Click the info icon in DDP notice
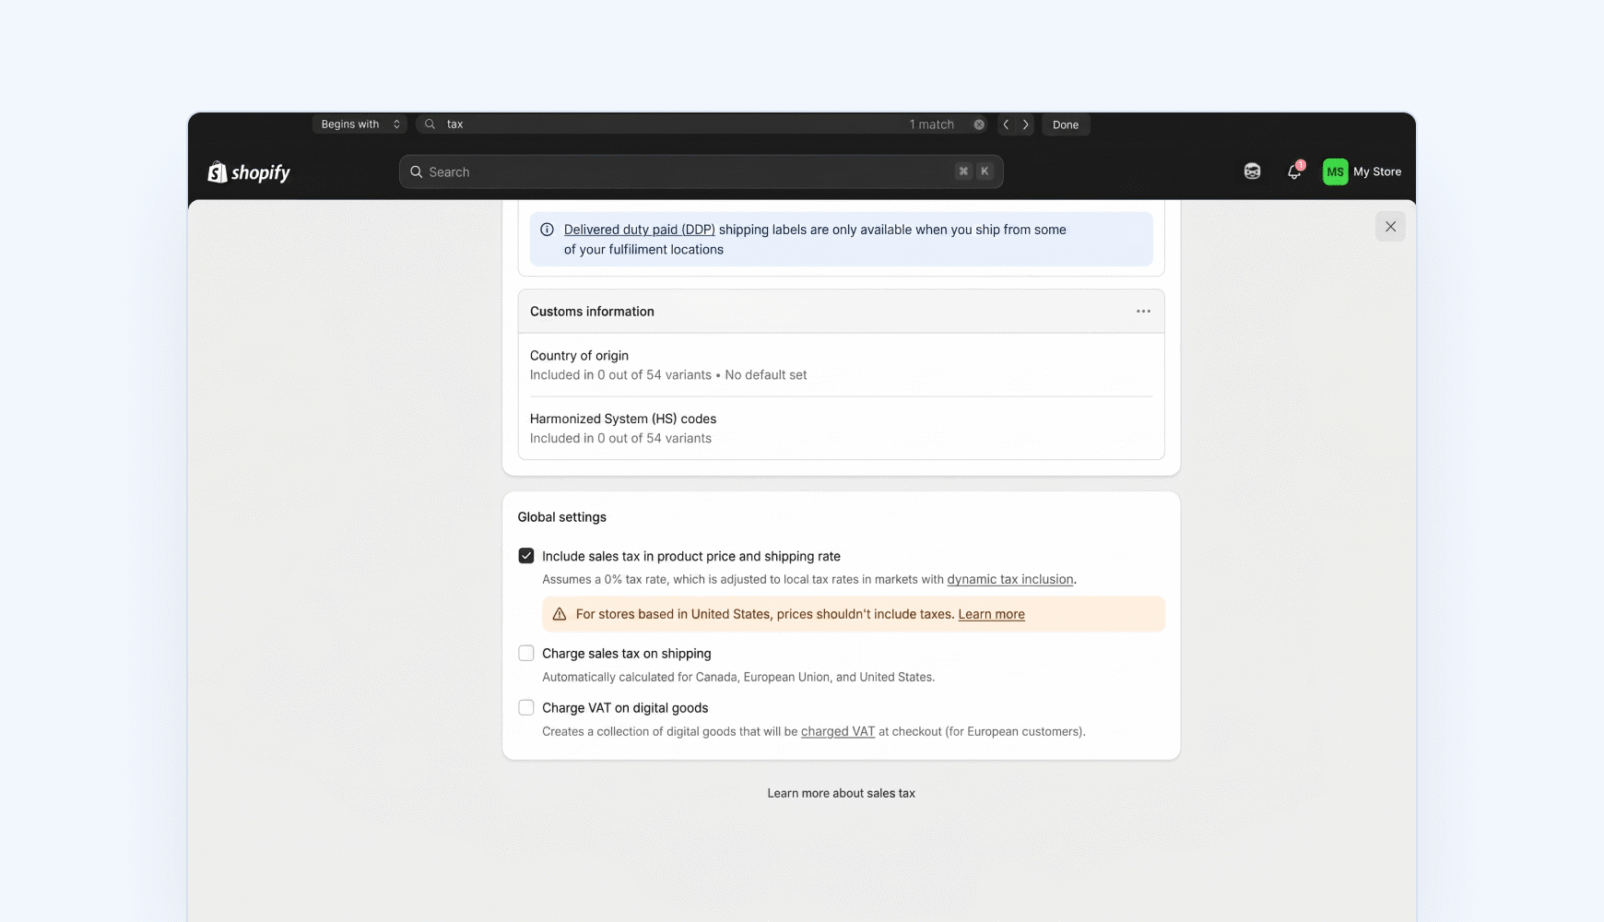This screenshot has height=922, width=1604. click(547, 230)
